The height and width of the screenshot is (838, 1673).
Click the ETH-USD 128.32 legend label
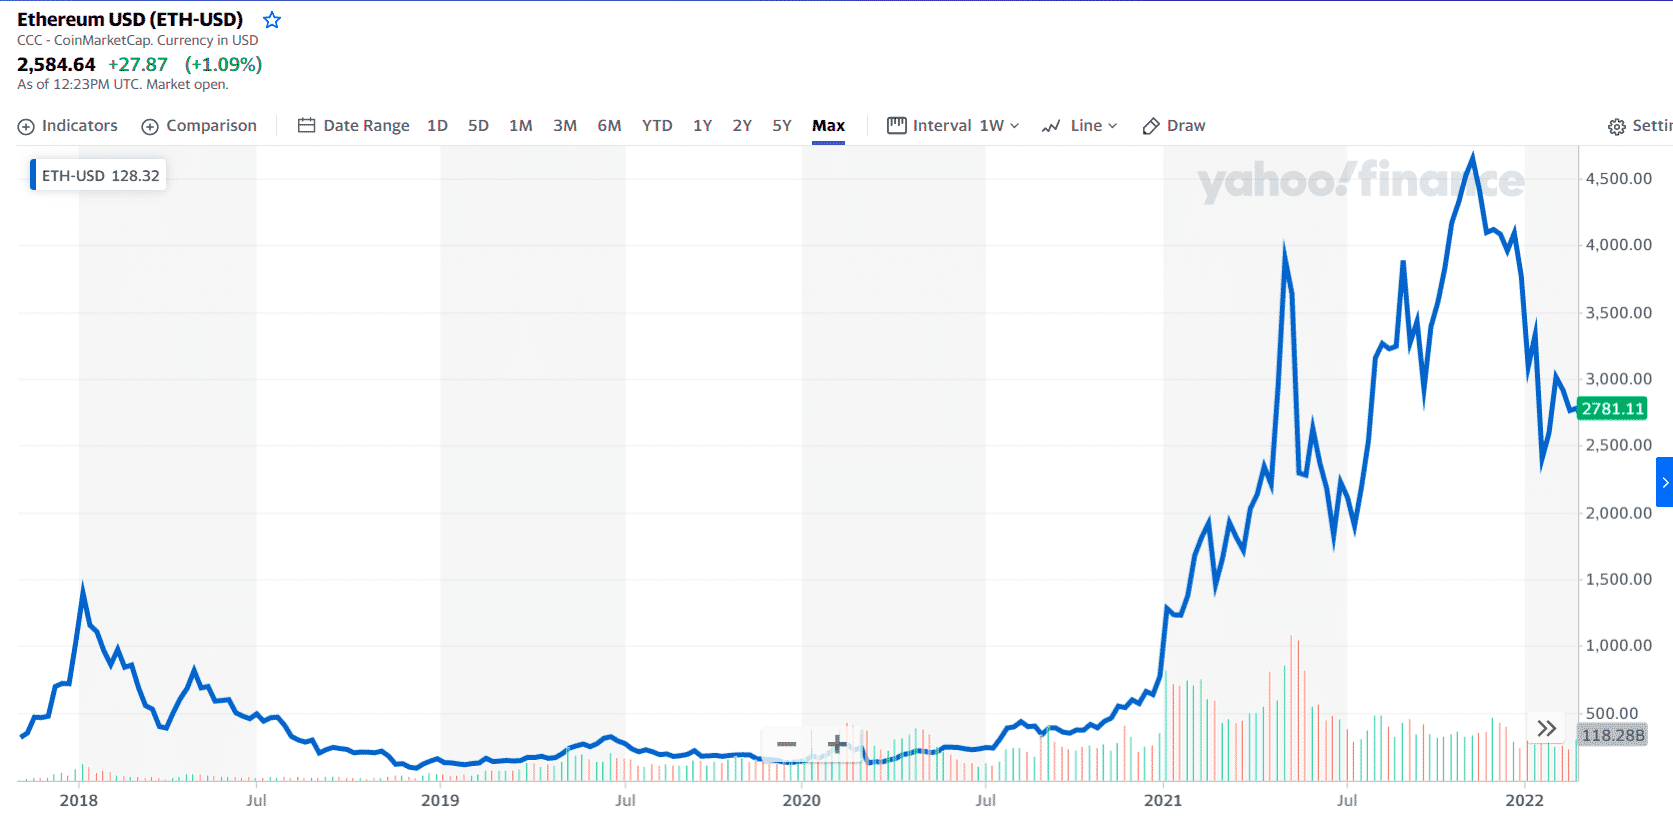click(x=99, y=176)
